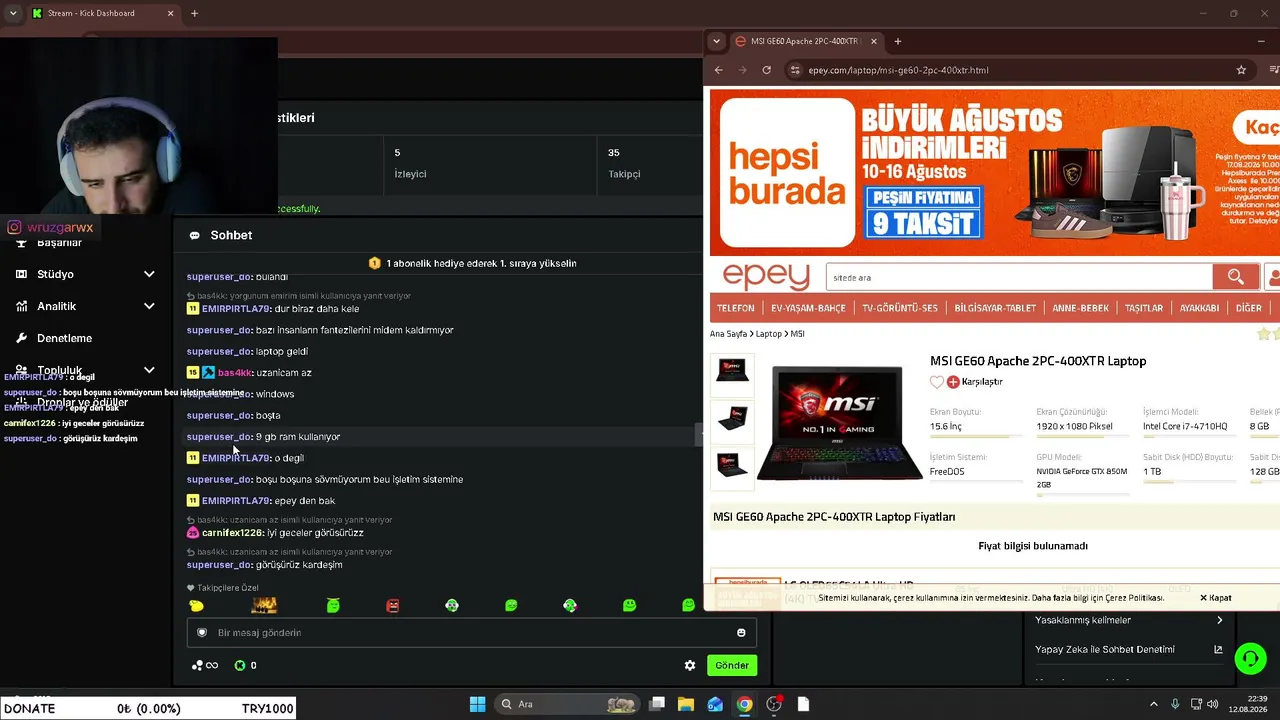
Task: Open File Explorer from the taskbar
Action: 686,704
